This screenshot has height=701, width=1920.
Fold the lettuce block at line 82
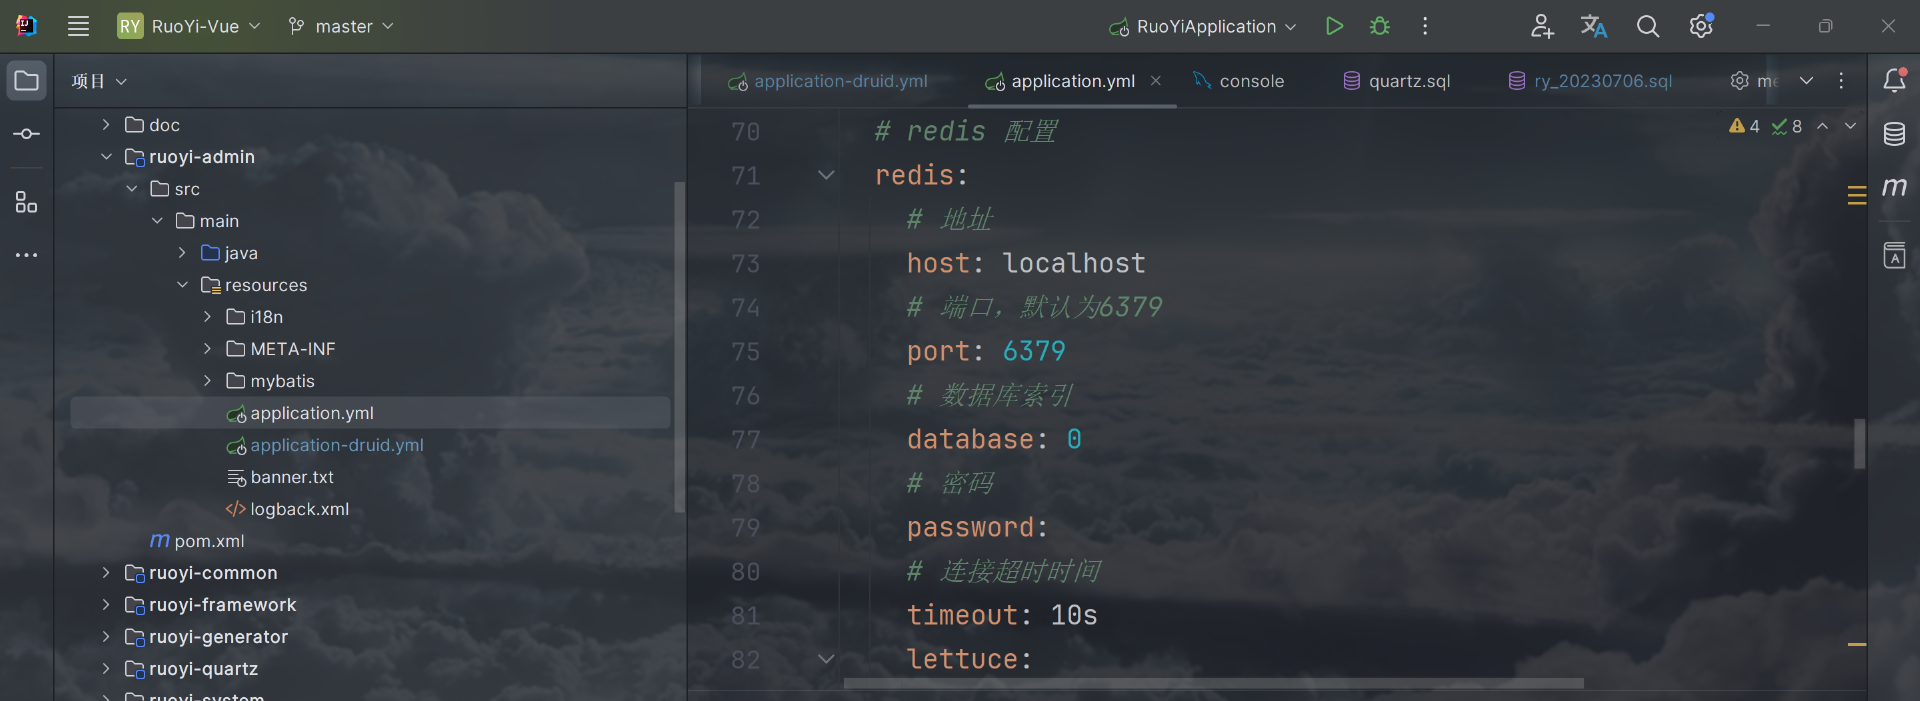826,659
